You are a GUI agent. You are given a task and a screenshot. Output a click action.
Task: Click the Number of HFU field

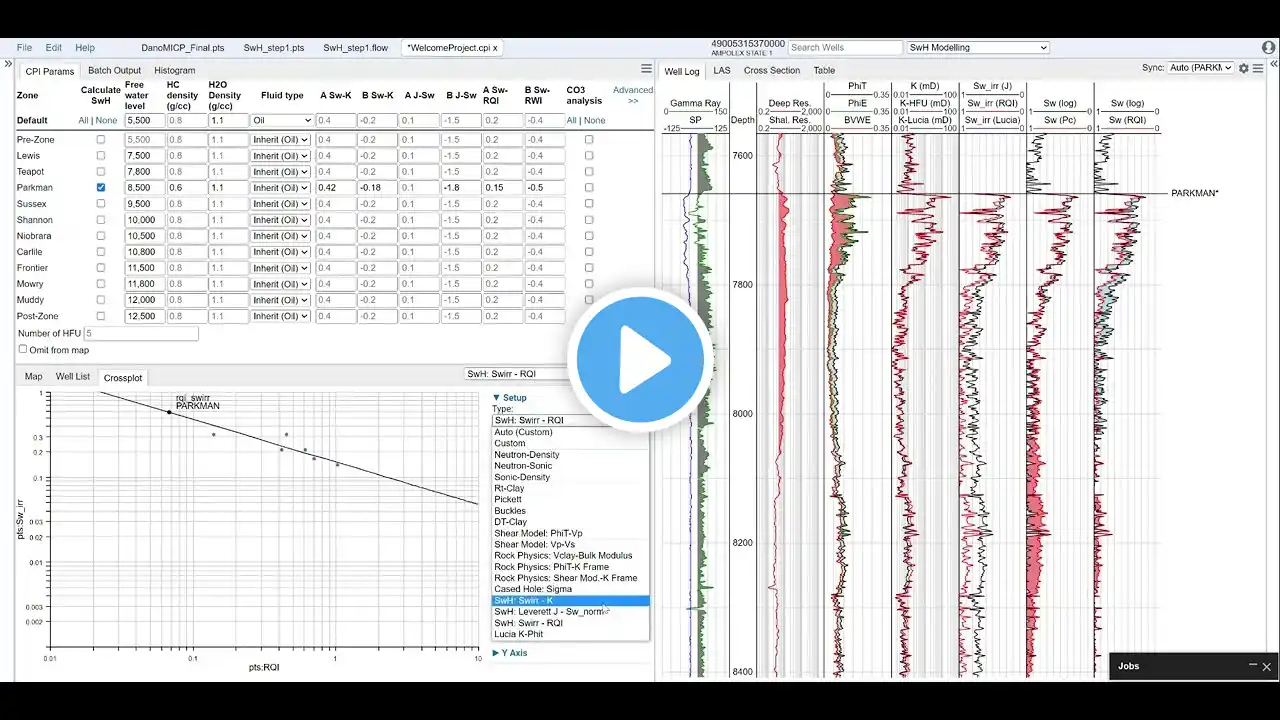point(141,333)
